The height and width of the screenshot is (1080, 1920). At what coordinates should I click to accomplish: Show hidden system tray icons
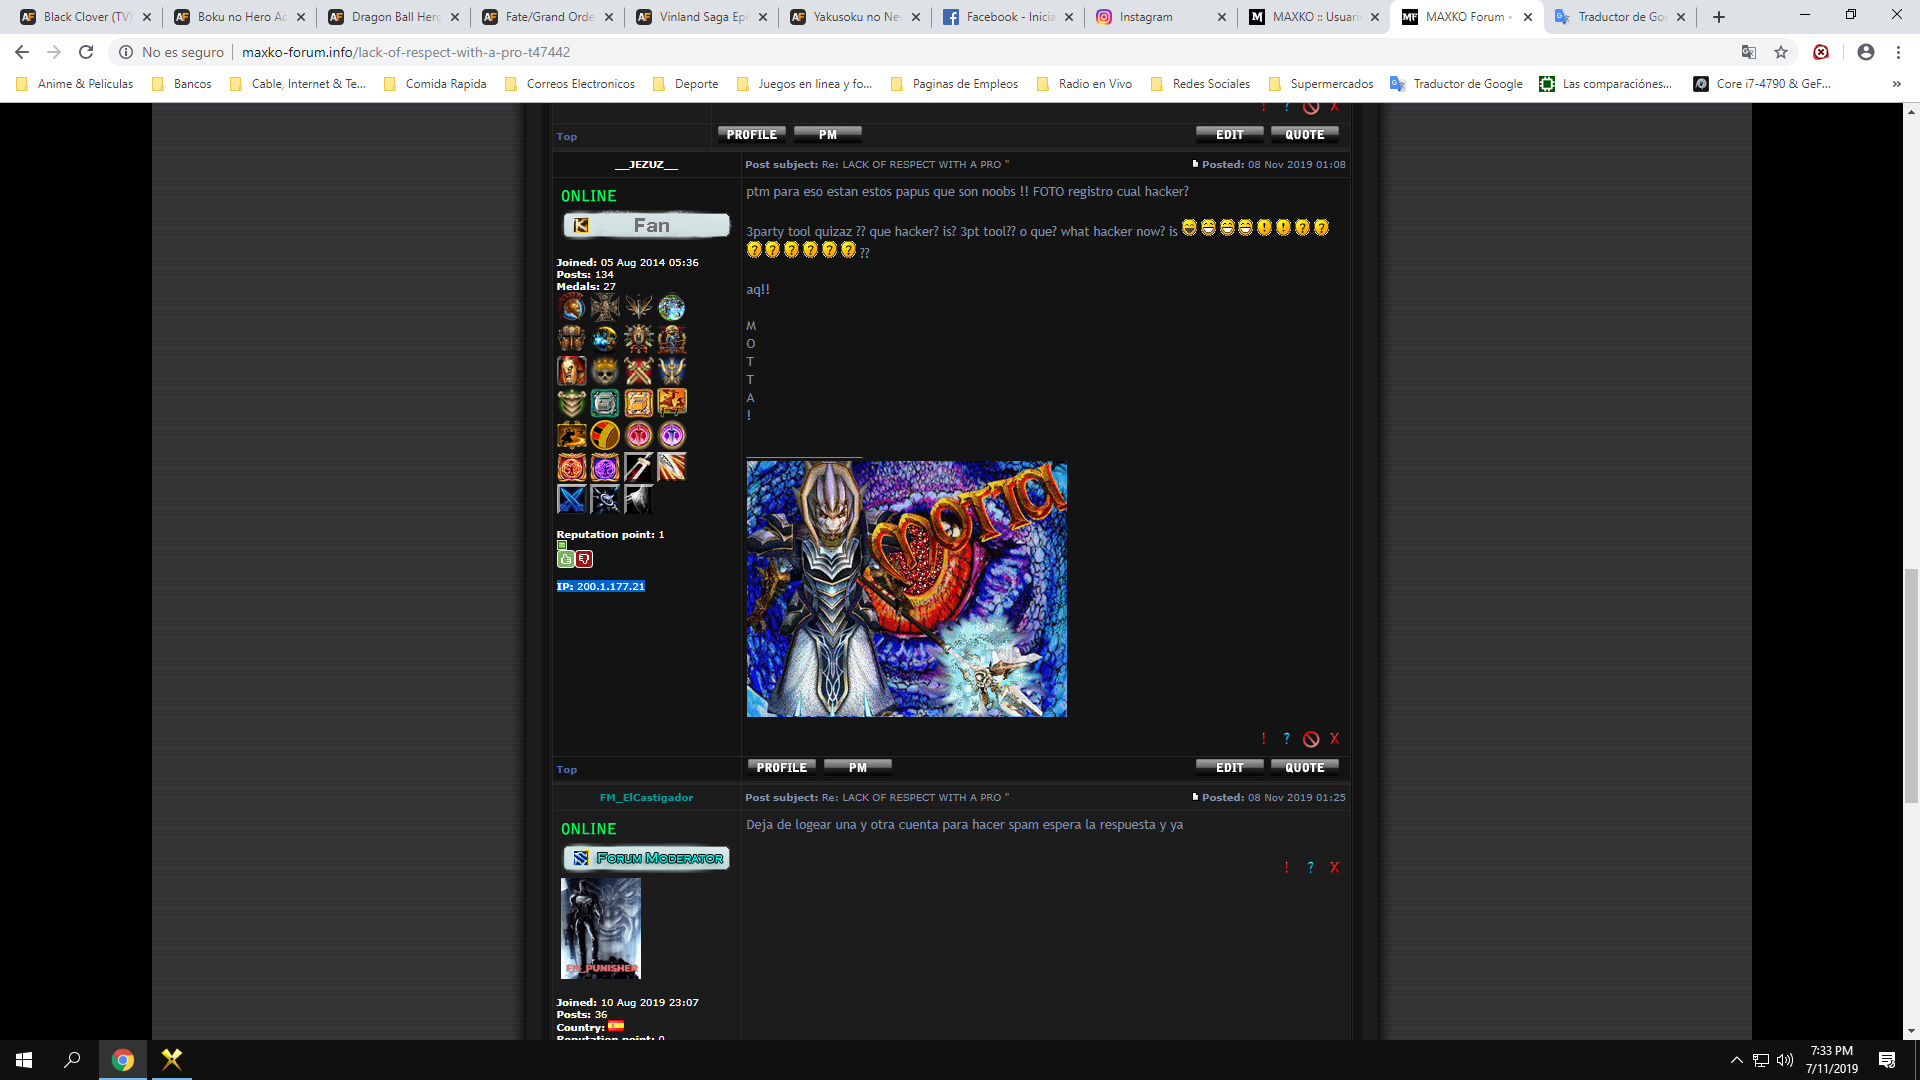click(x=1737, y=1060)
